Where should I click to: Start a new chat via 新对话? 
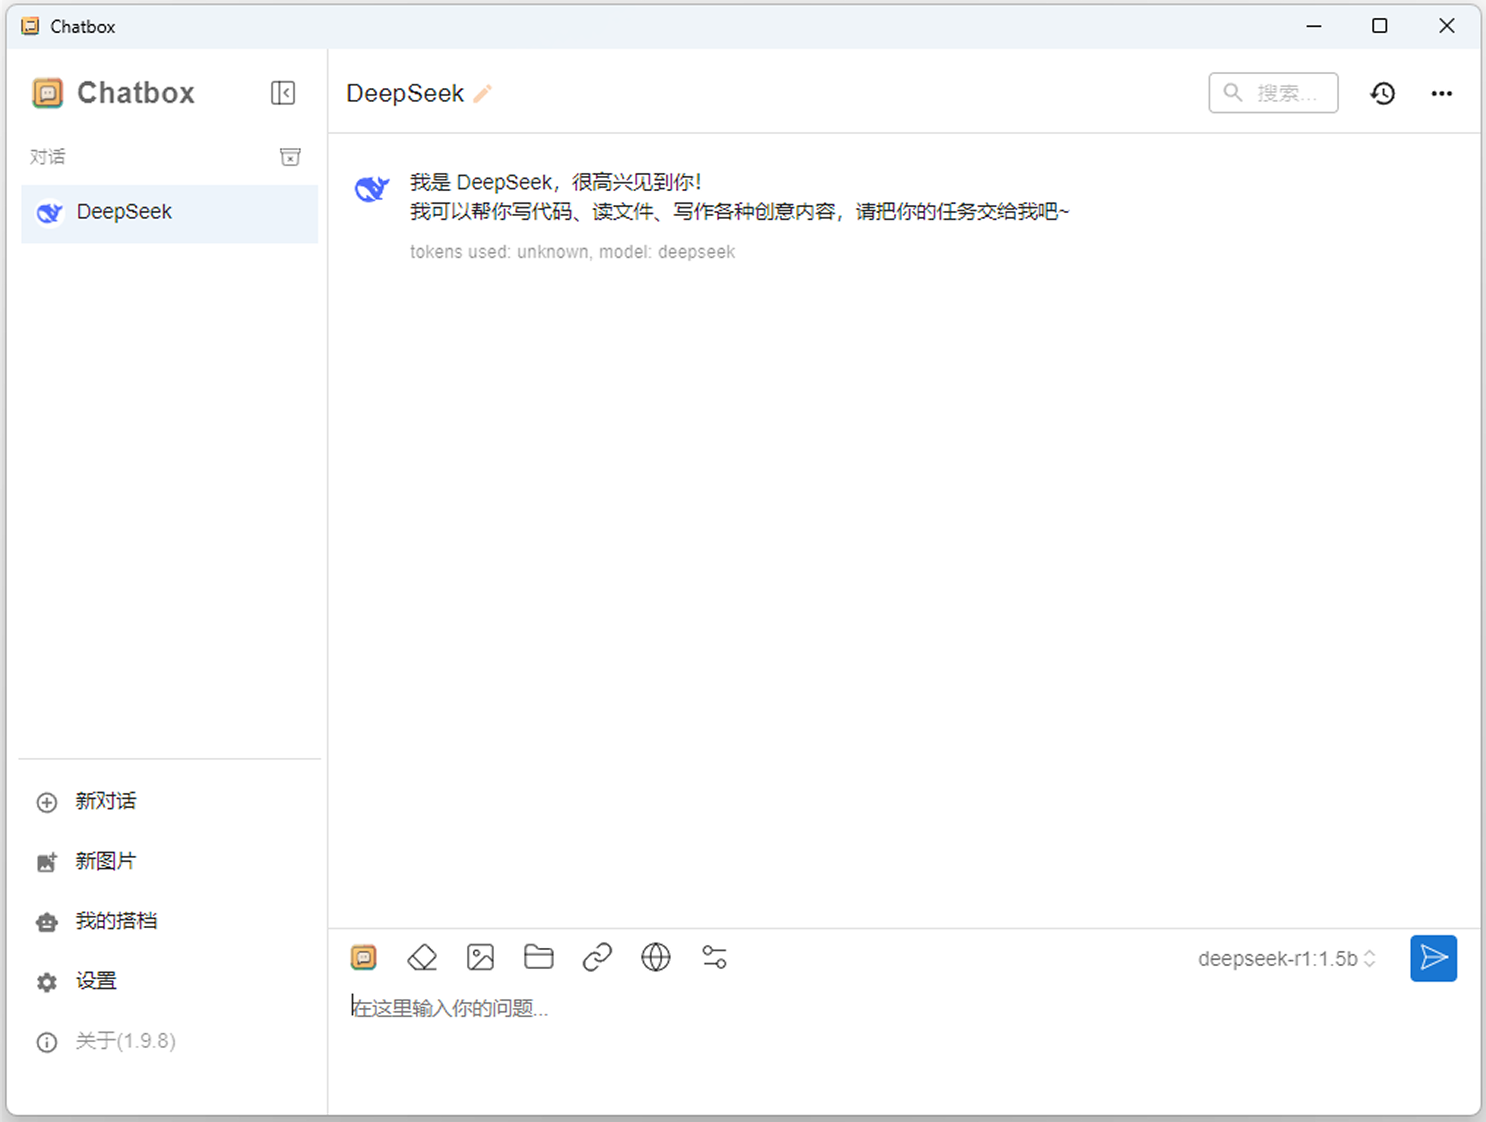click(105, 801)
